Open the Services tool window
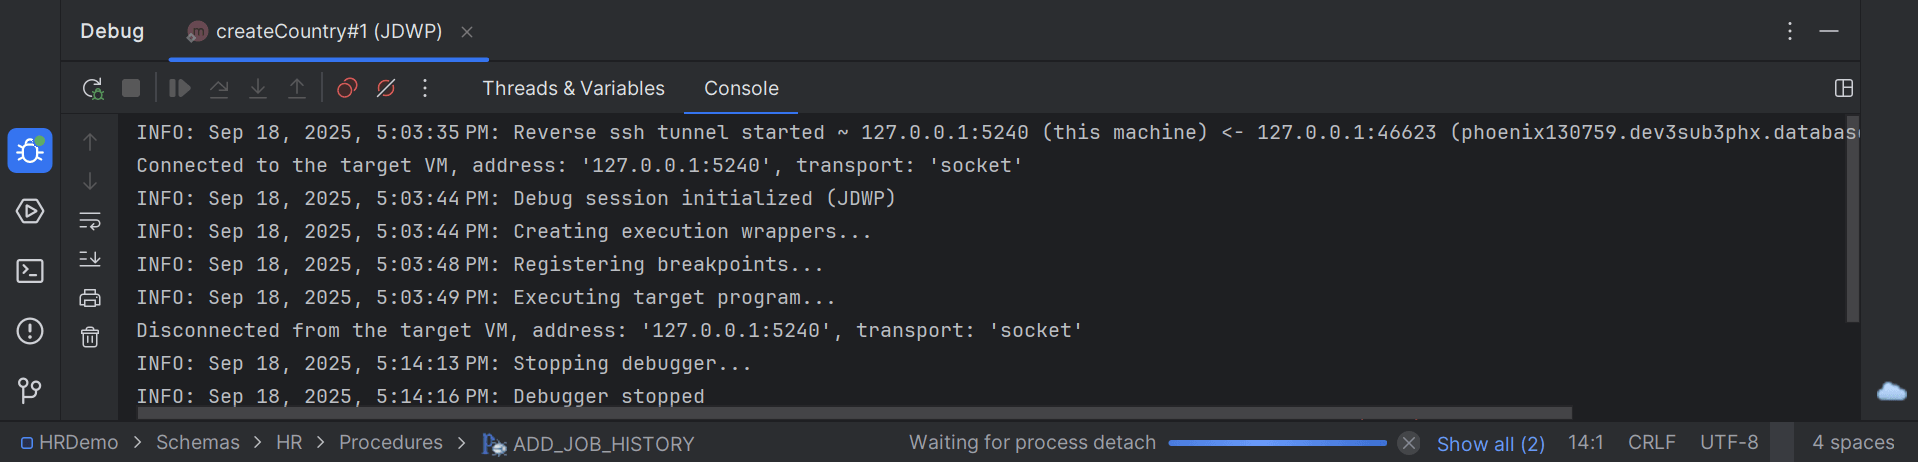The width and height of the screenshot is (1918, 462). pyautogui.click(x=30, y=211)
